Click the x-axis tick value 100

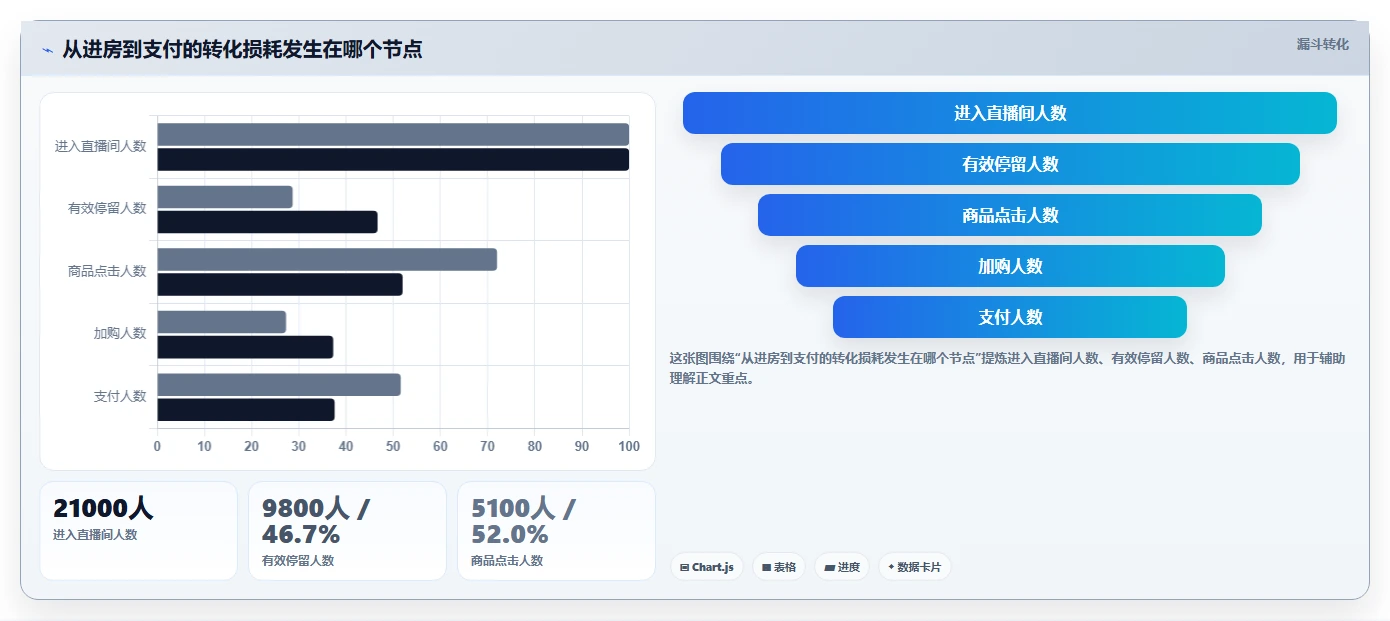pyautogui.click(x=629, y=446)
